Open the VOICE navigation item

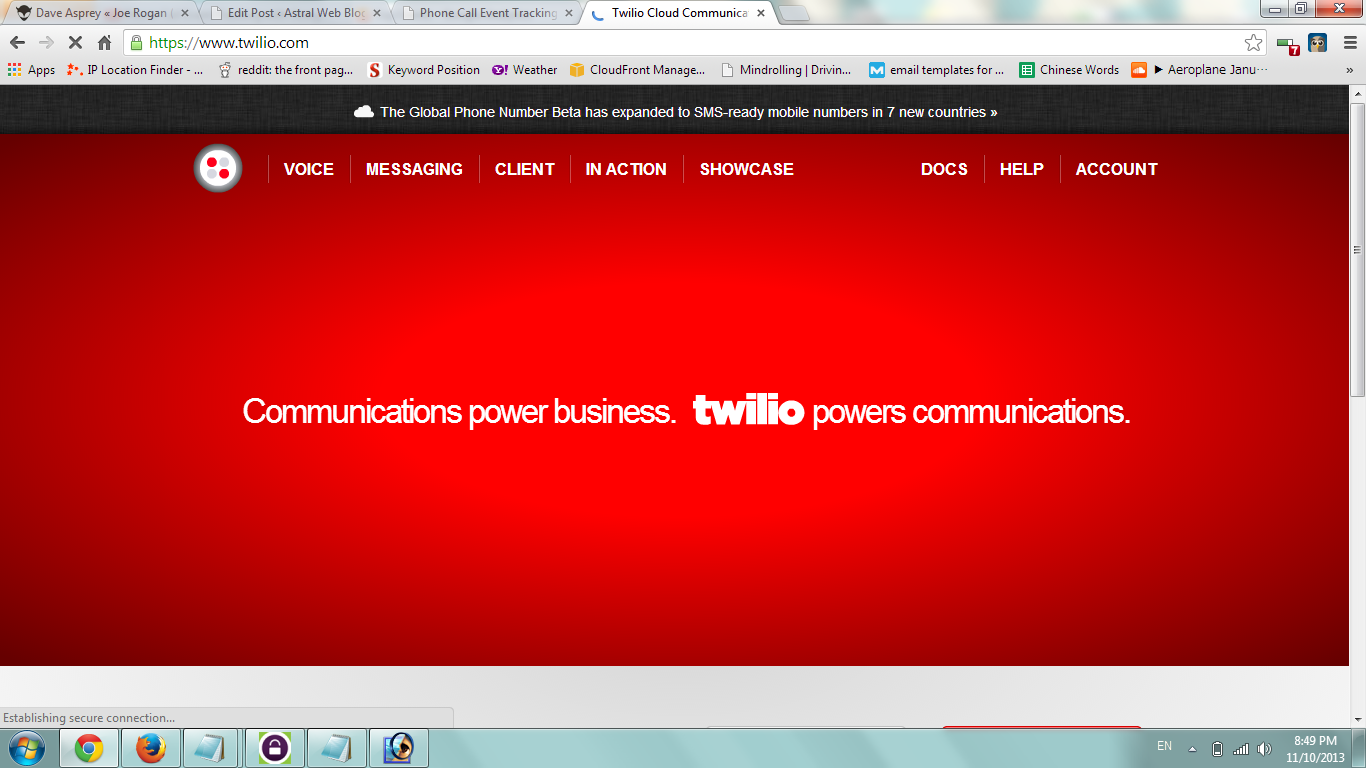click(309, 169)
